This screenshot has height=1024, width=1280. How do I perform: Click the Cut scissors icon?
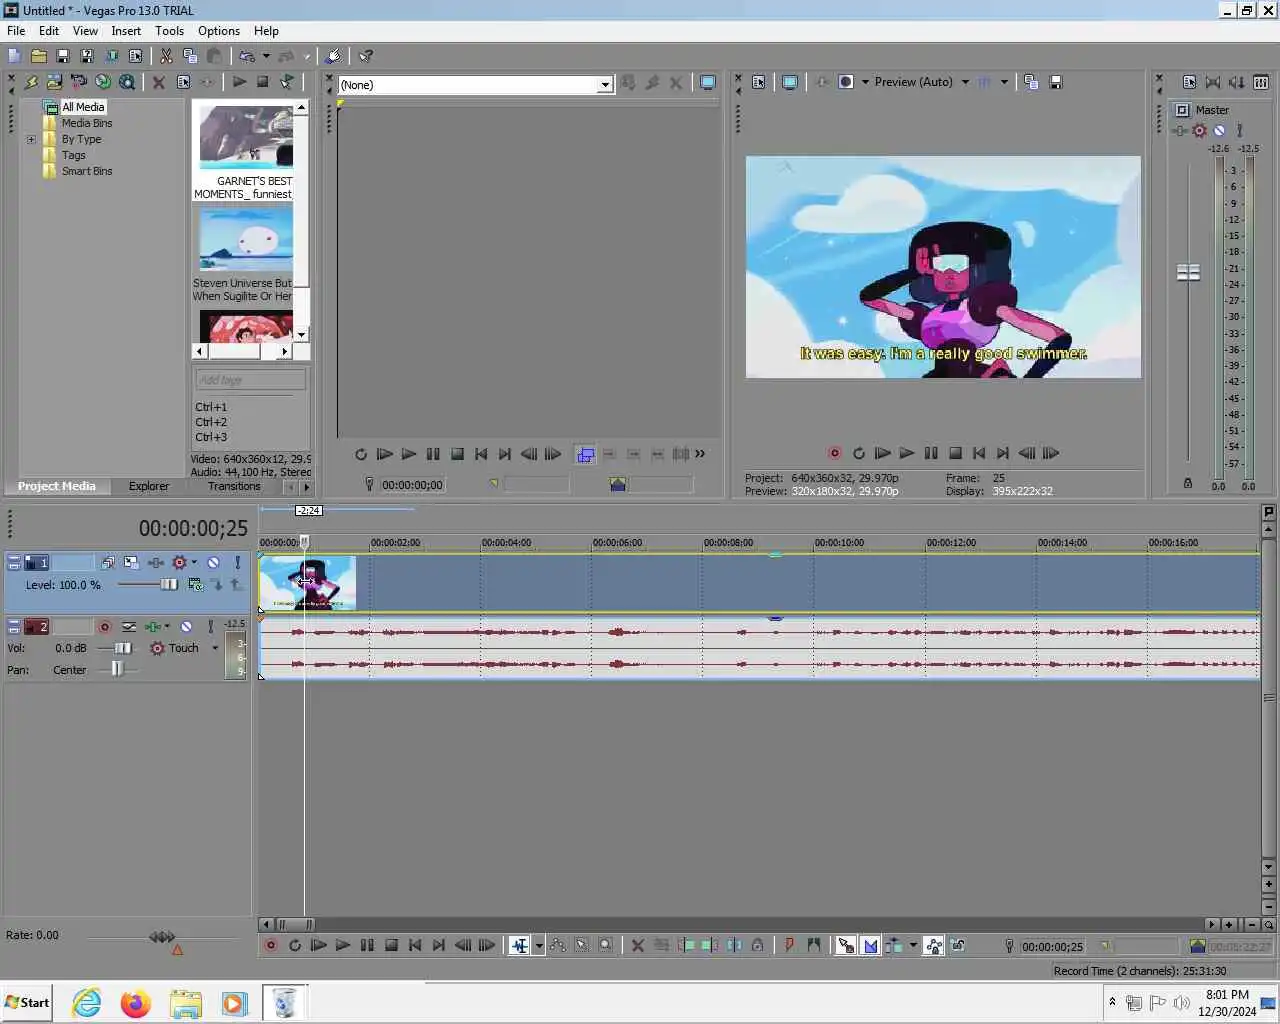point(166,56)
